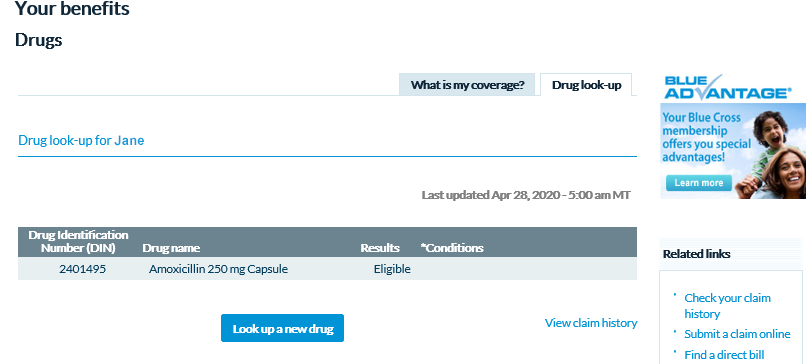Click the Blue Advantage logo
Screen dimensions: 806x364
[x=728, y=87]
